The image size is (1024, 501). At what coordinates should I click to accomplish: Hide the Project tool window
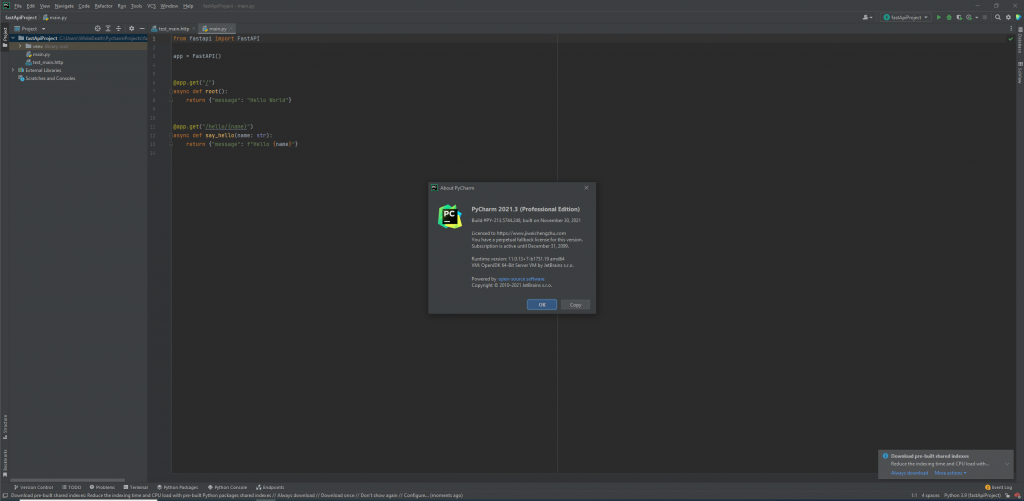click(142, 29)
